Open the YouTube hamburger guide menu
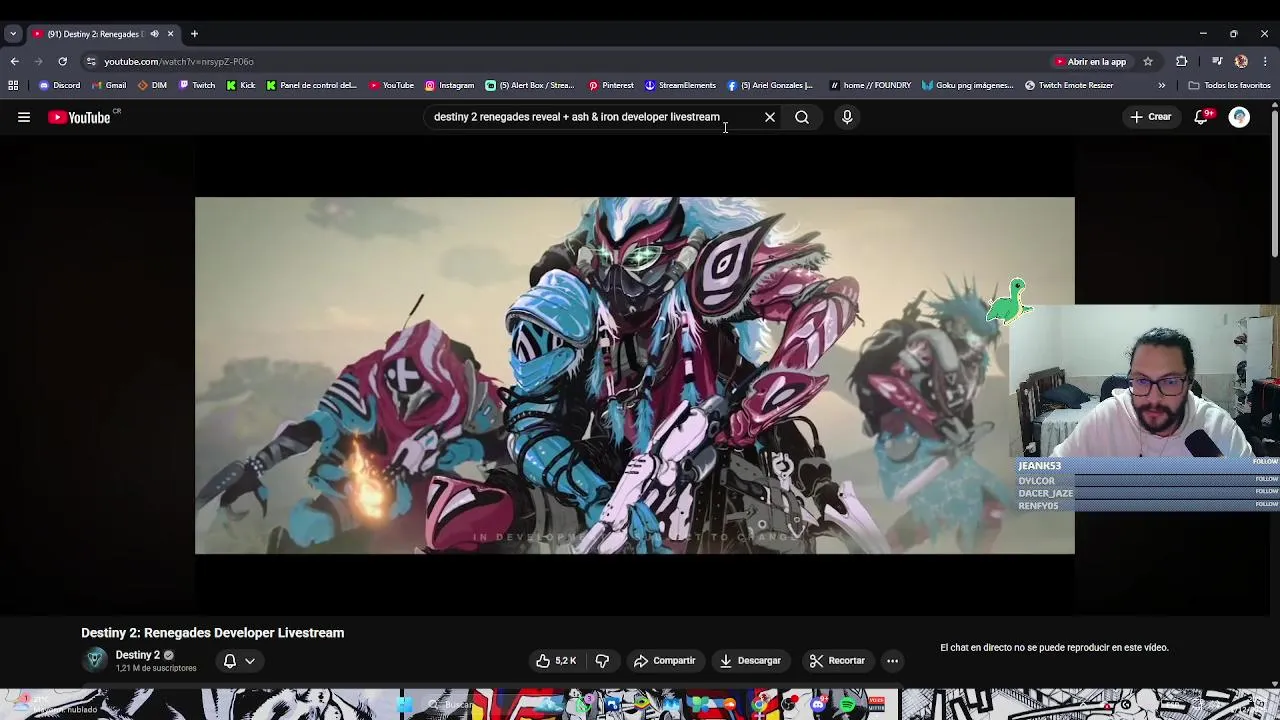This screenshot has height=720, width=1280. click(24, 117)
